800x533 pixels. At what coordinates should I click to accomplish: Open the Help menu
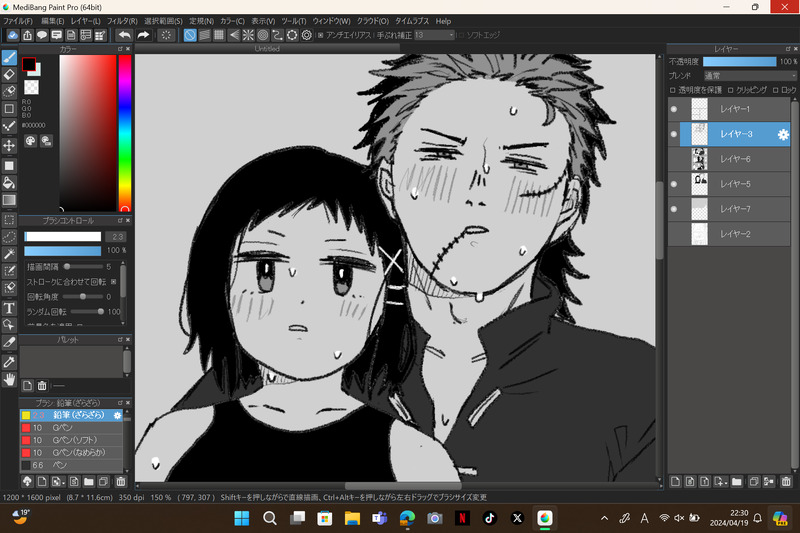click(x=443, y=21)
